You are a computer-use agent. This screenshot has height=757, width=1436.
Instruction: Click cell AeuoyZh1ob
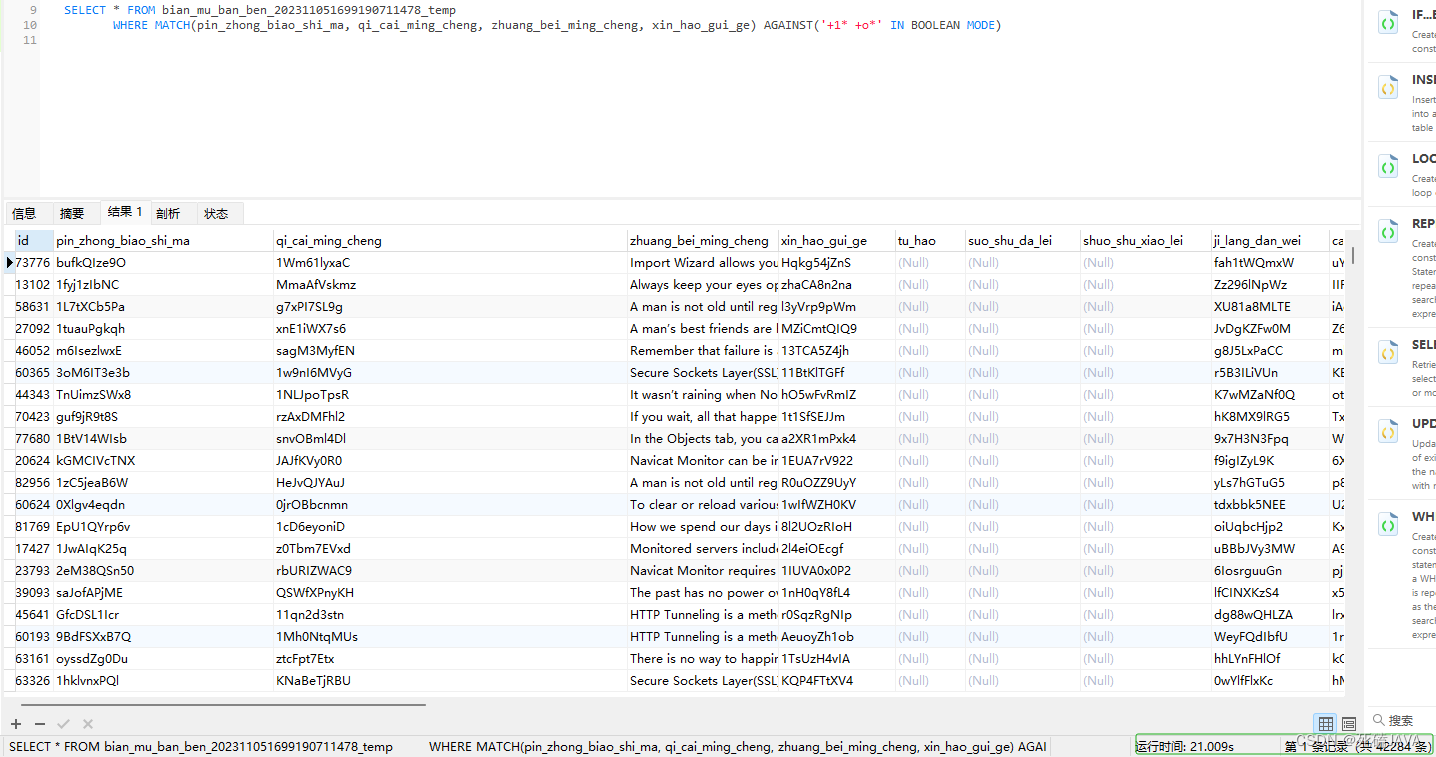836,636
